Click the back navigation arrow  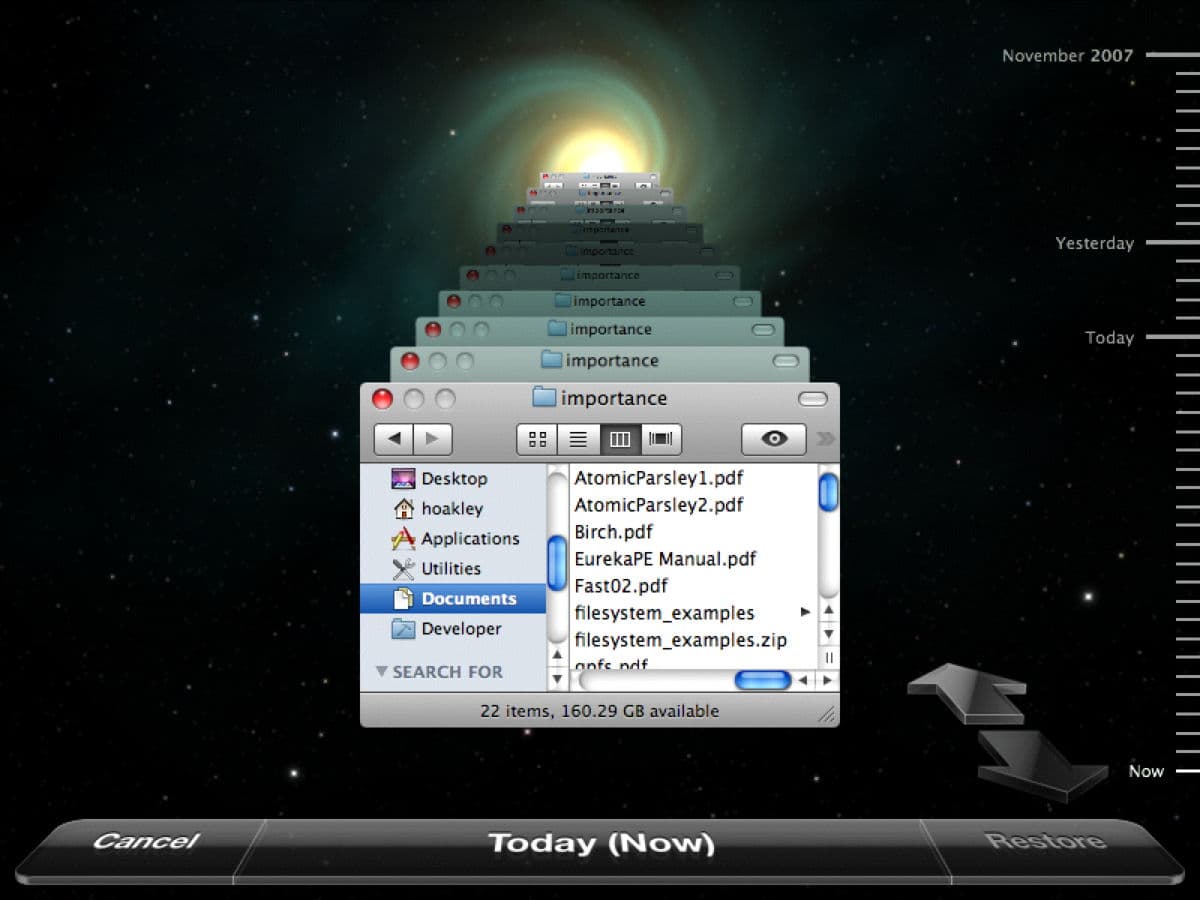394,438
